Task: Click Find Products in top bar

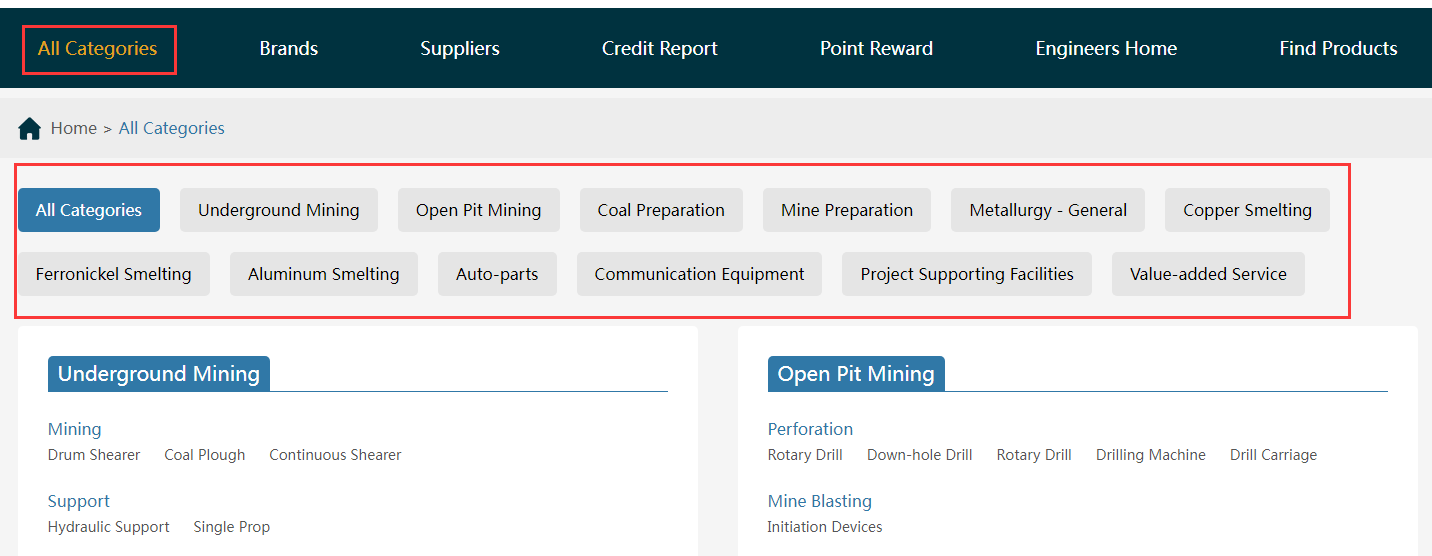Action: (x=1338, y=48)
